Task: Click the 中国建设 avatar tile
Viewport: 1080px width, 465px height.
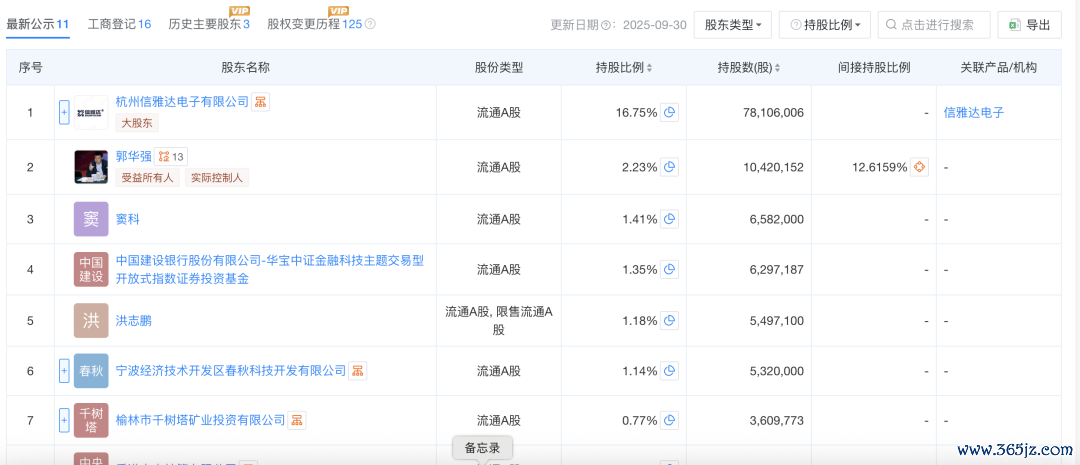Action: [x=91, y=269]
